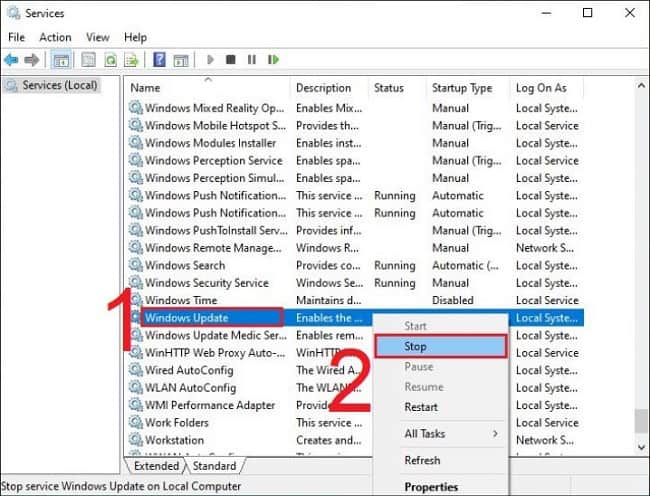
Task: Open the Help menu
Action: (135, 37)
